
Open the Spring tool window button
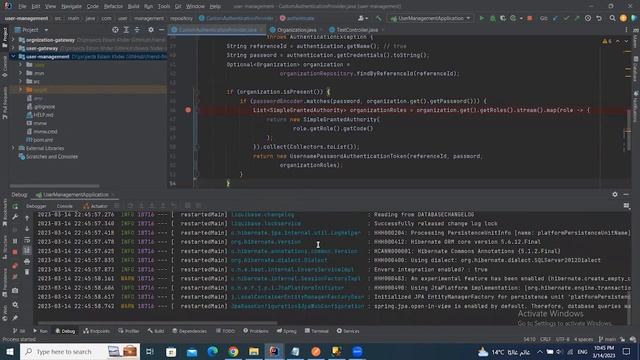(x=287, y=331)
